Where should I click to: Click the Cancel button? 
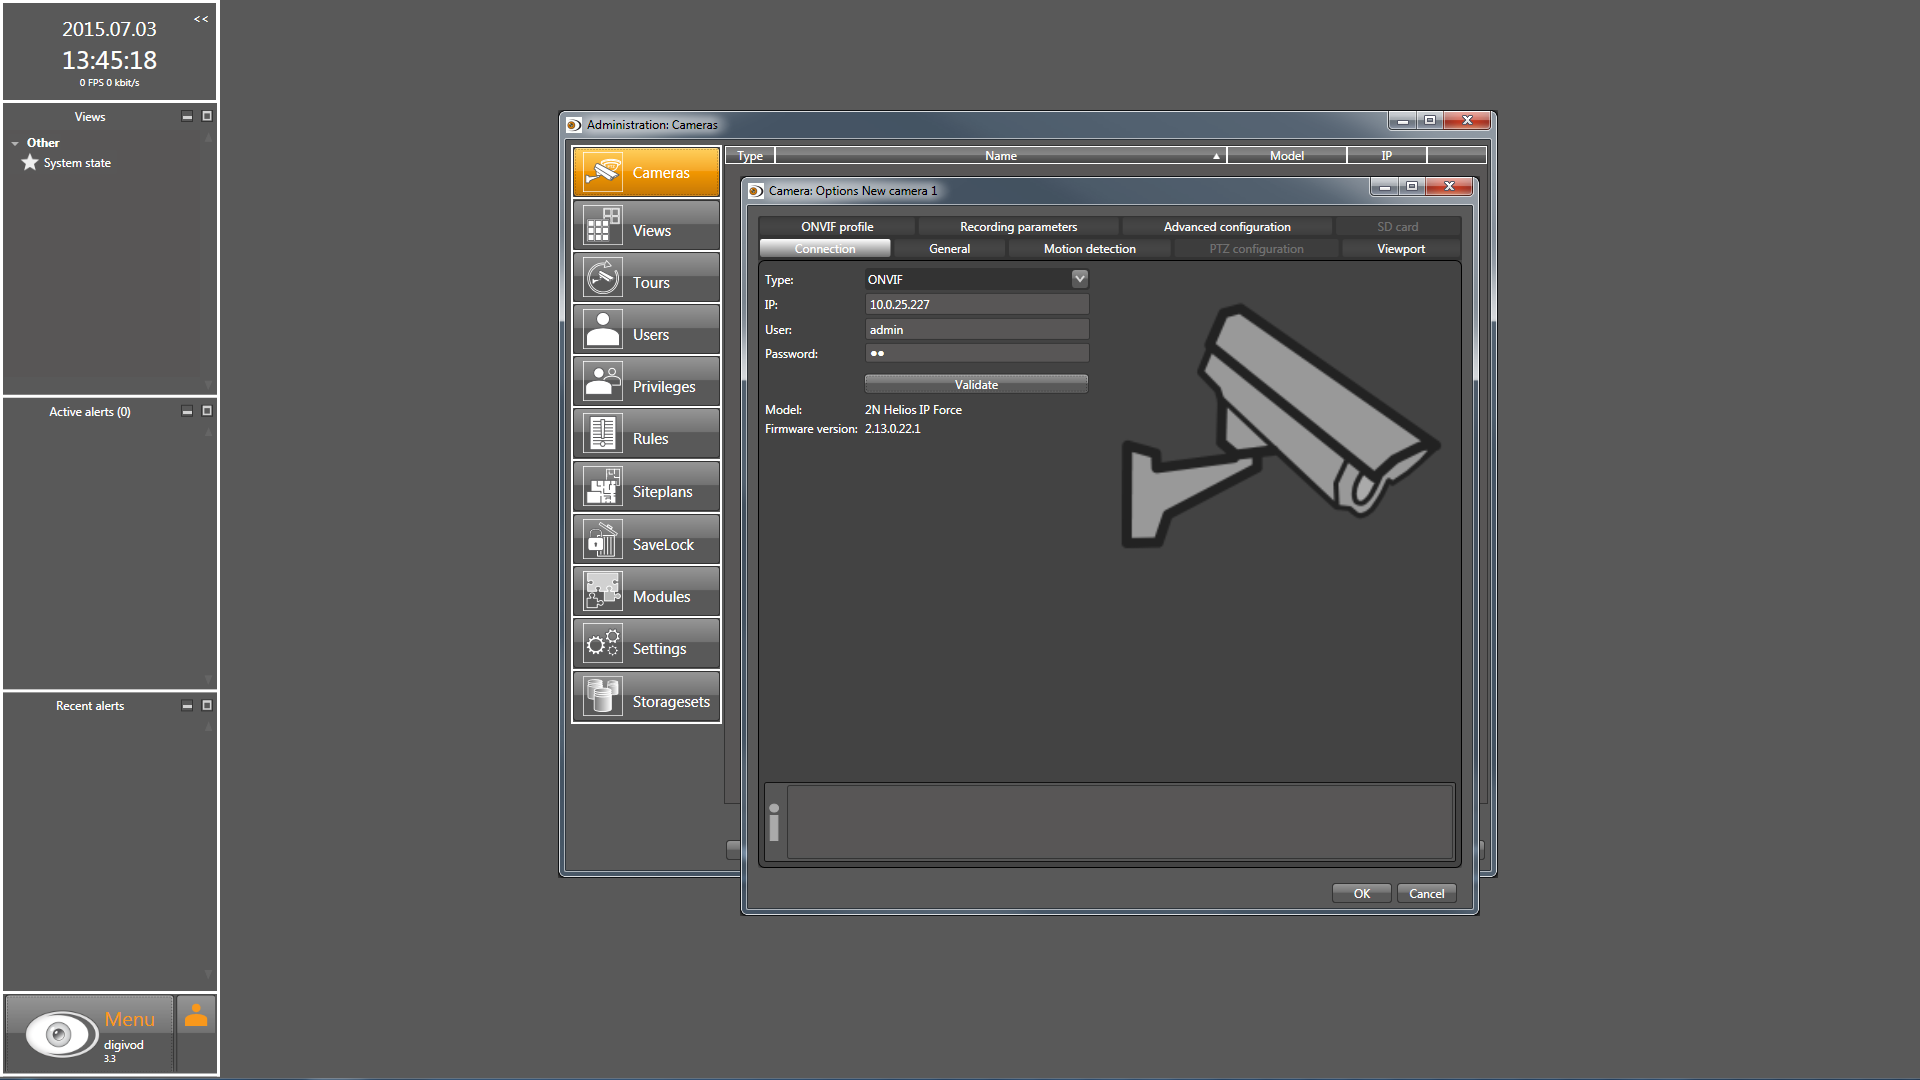[1426, 893]
